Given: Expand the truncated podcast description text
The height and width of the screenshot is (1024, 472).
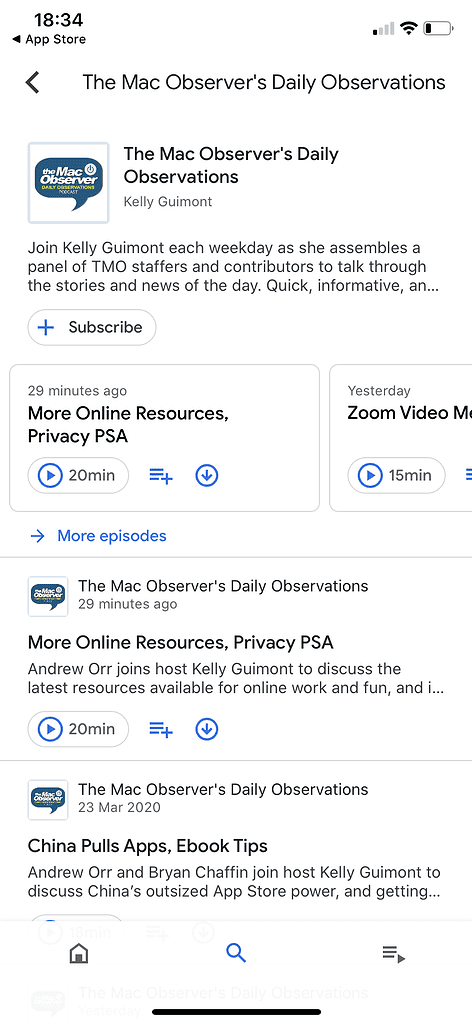Looking at the screenshot, I should 233,267.
